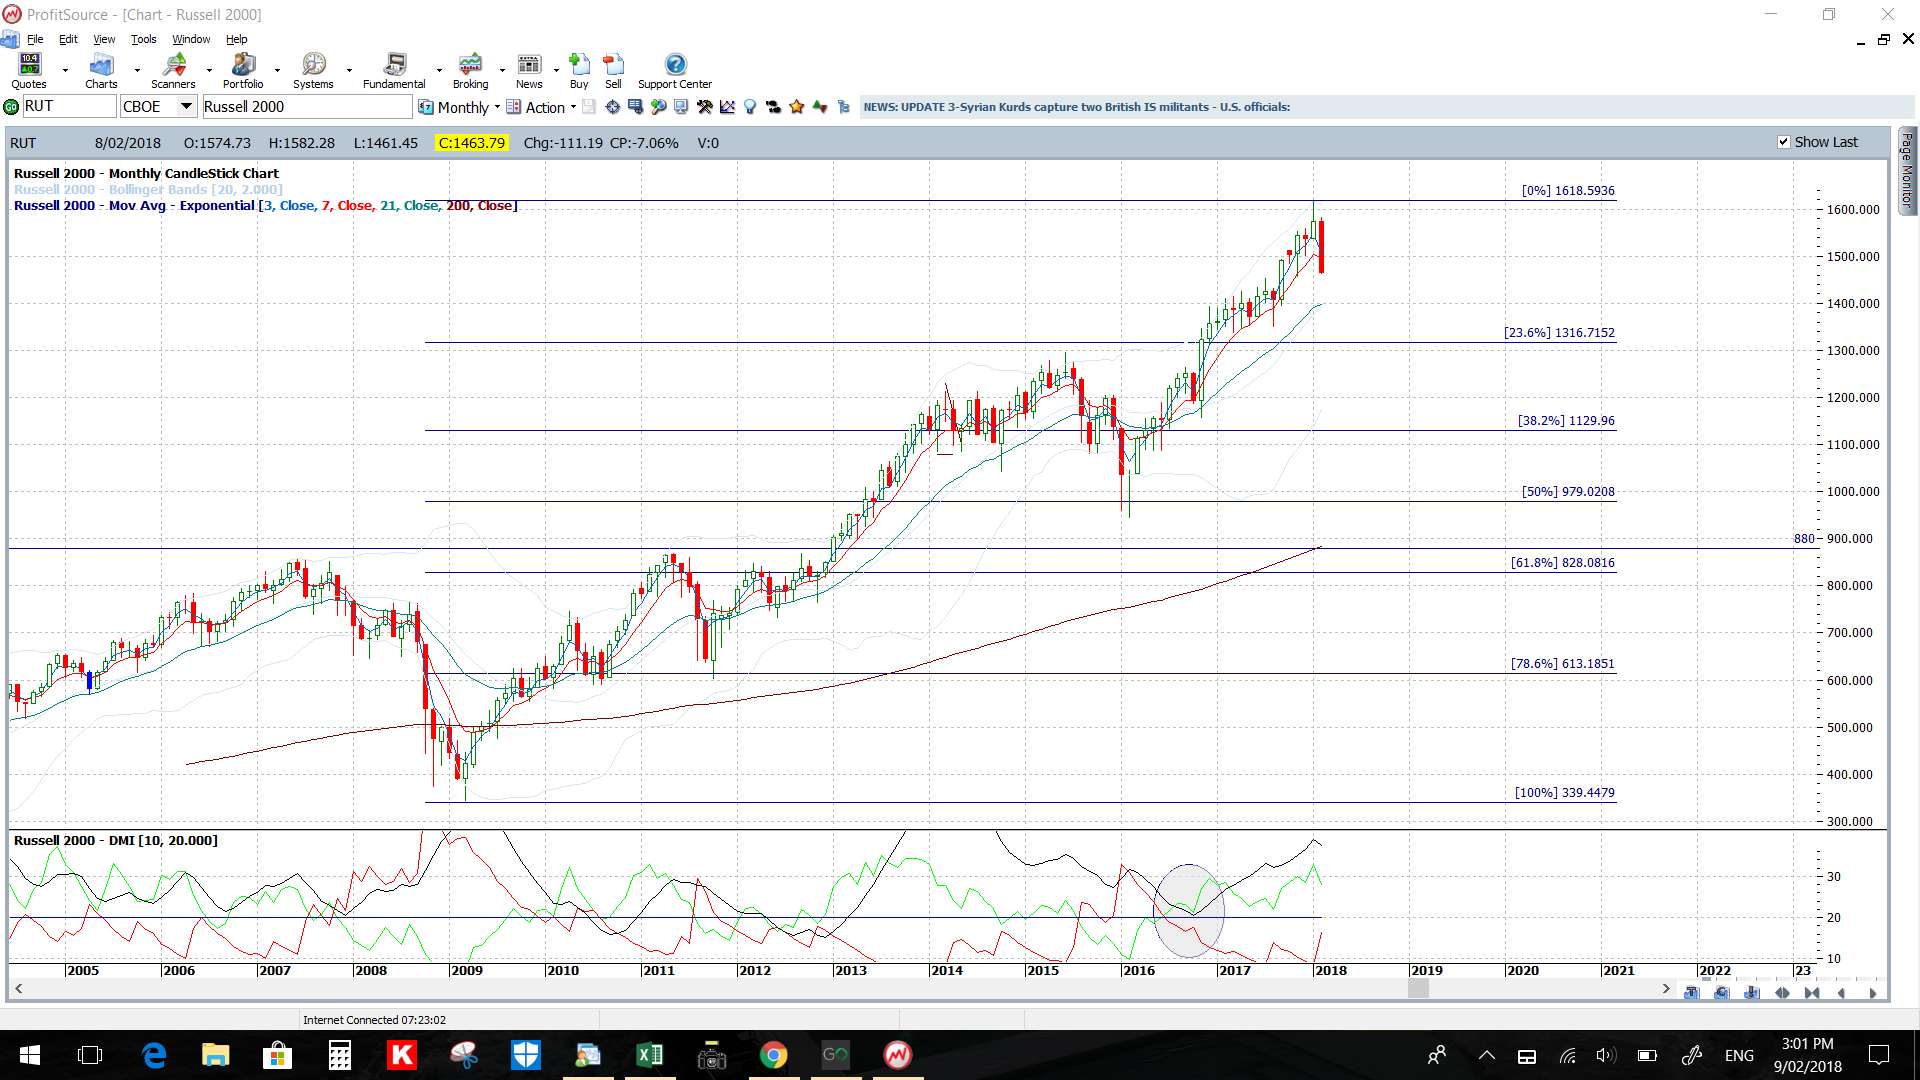Click the disabled save disk icon
Screen dimensions: 1920x1080
pyautogui.click(x=589, y=107)
